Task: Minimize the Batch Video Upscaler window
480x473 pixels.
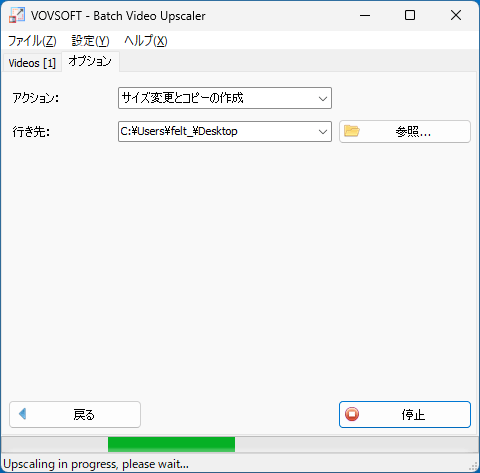Action: (365, 15)
